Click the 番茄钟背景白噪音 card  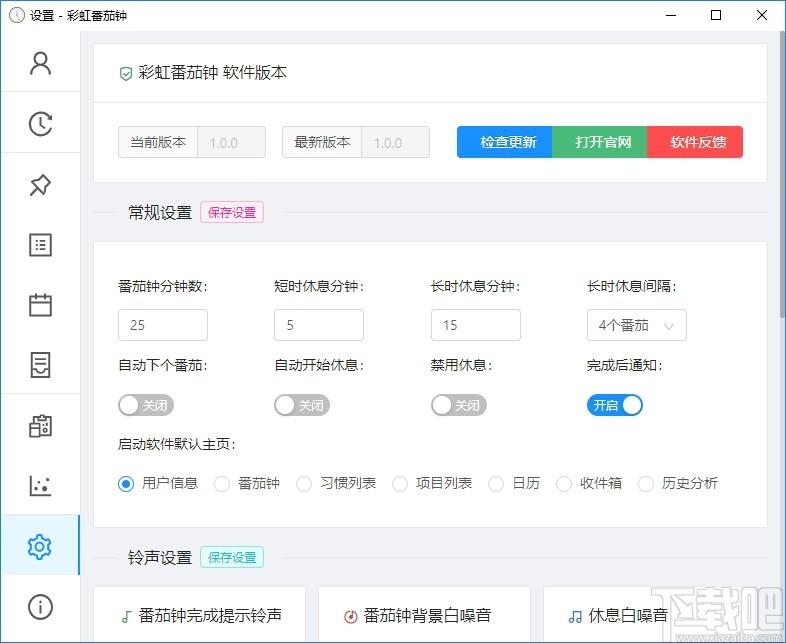tap(424, 615)
